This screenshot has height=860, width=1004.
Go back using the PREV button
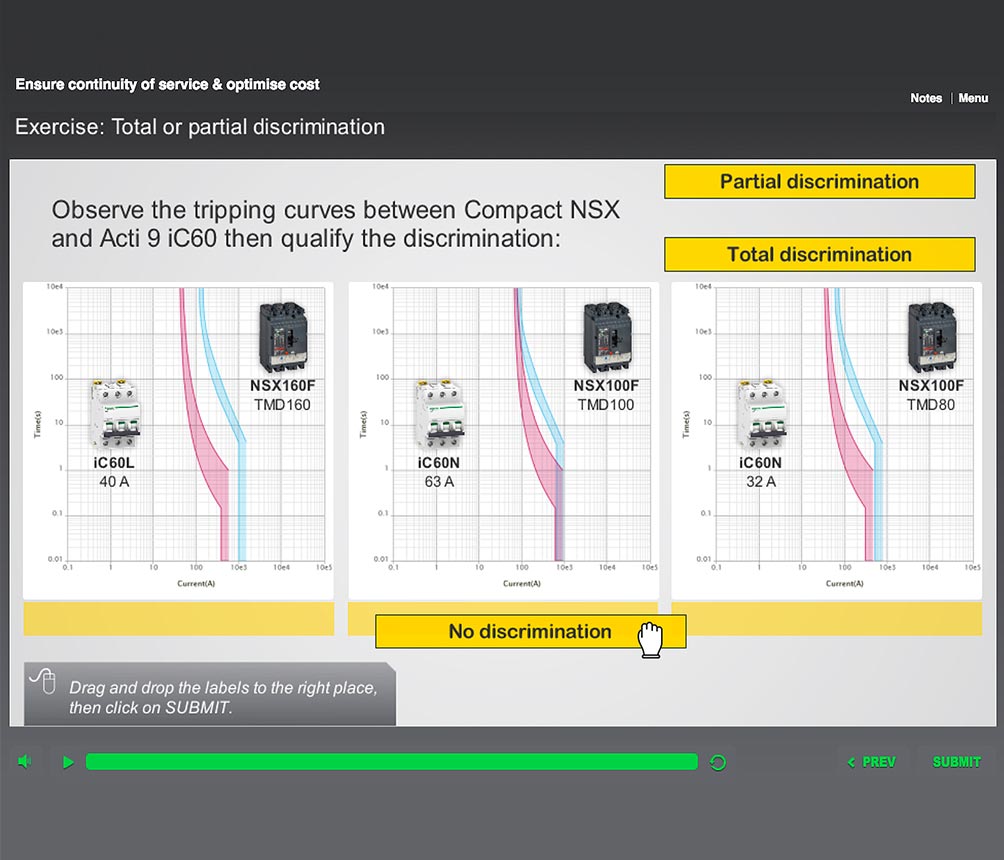[x=871, y=761]
